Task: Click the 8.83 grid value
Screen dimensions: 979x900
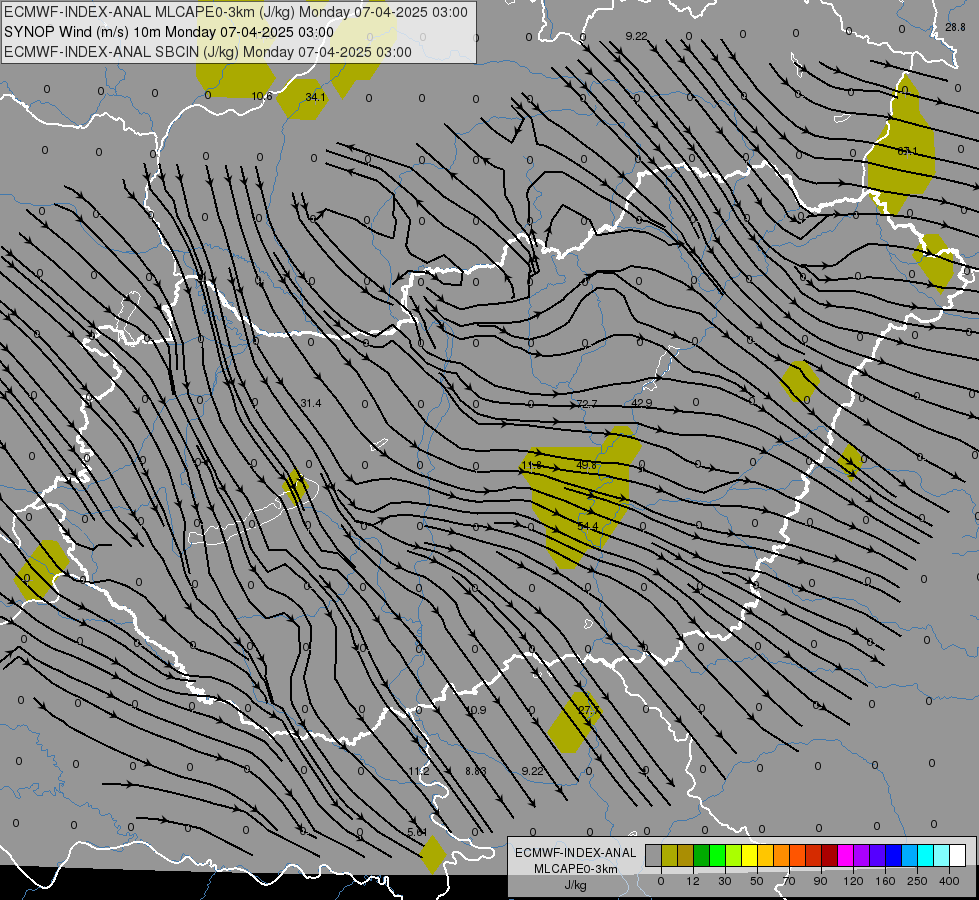Action: coord(476,771)
